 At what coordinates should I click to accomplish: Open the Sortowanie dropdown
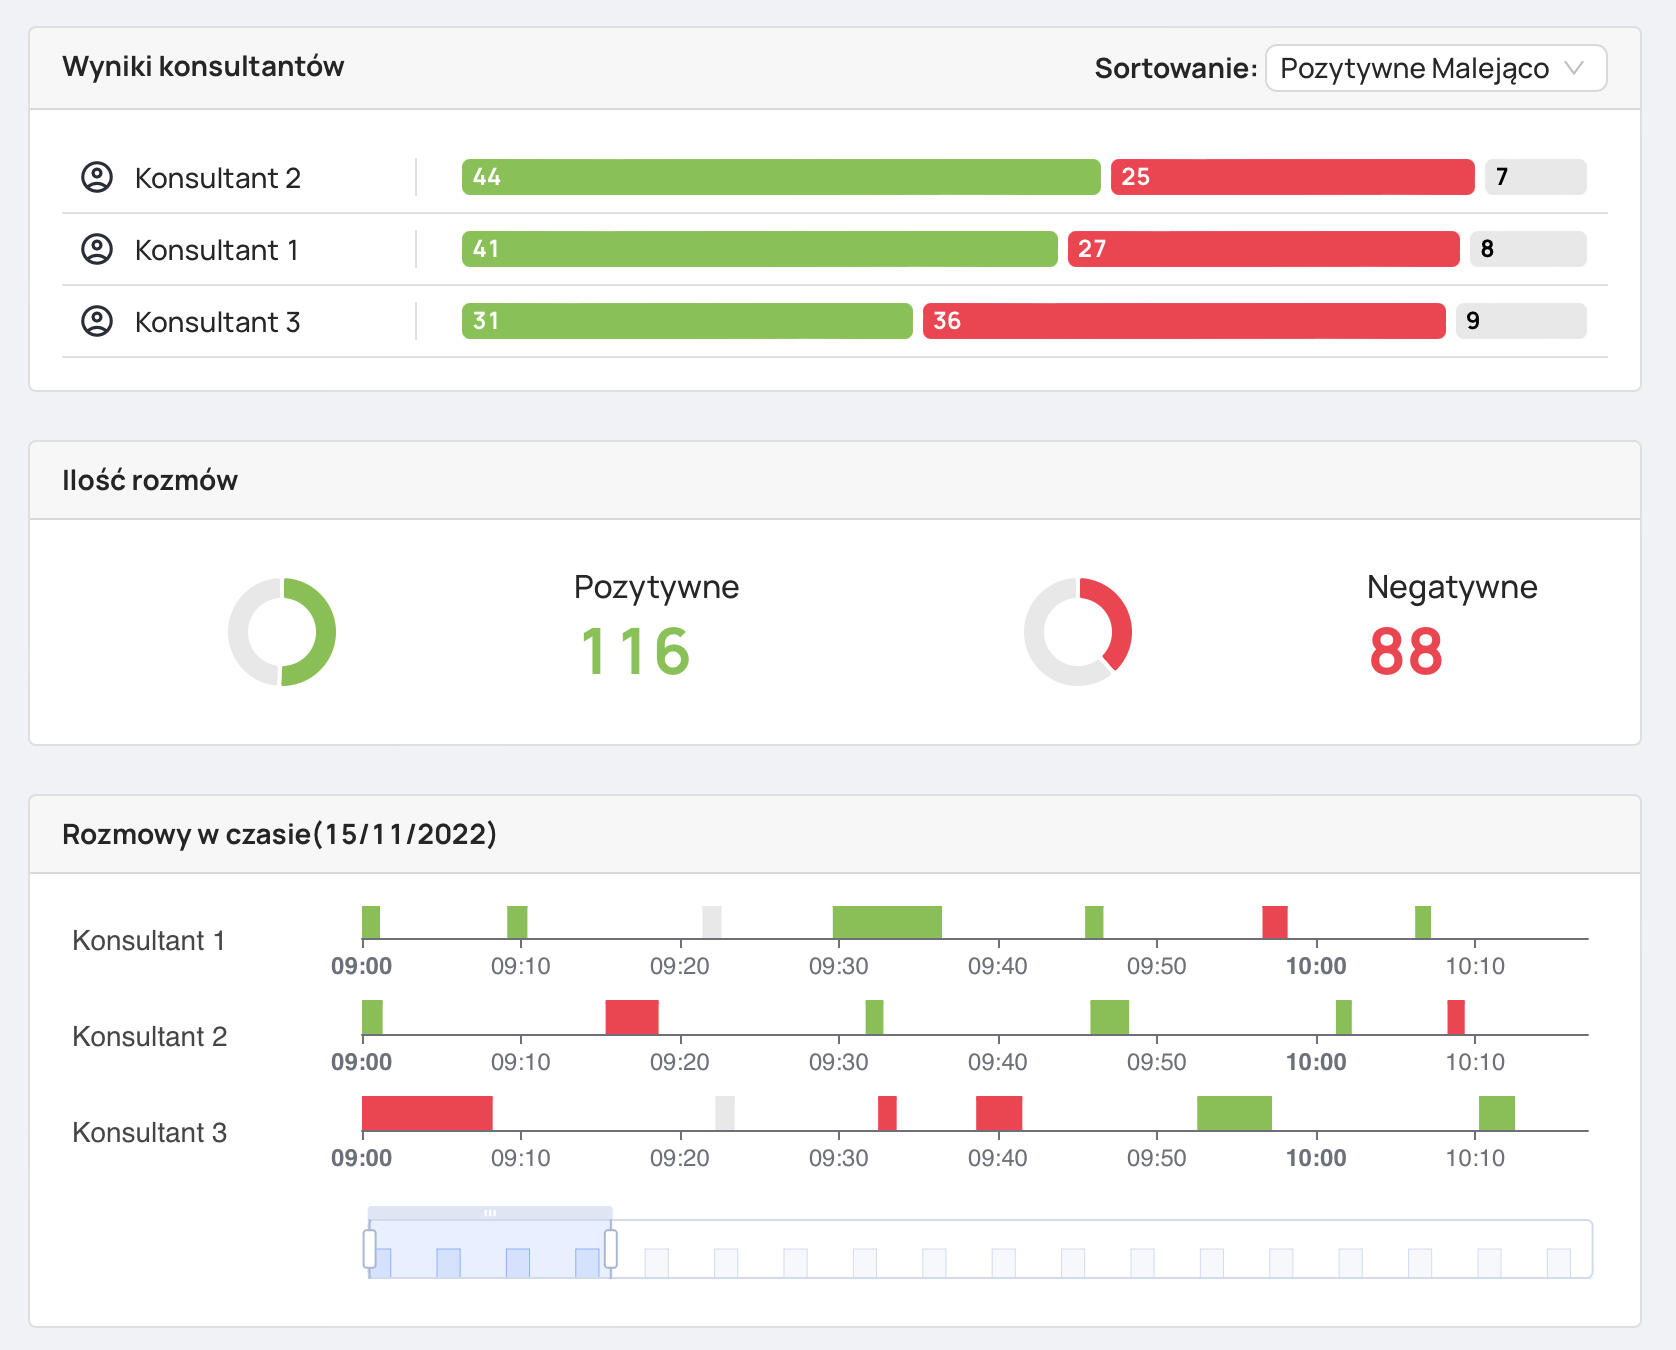click(1434, 68)
